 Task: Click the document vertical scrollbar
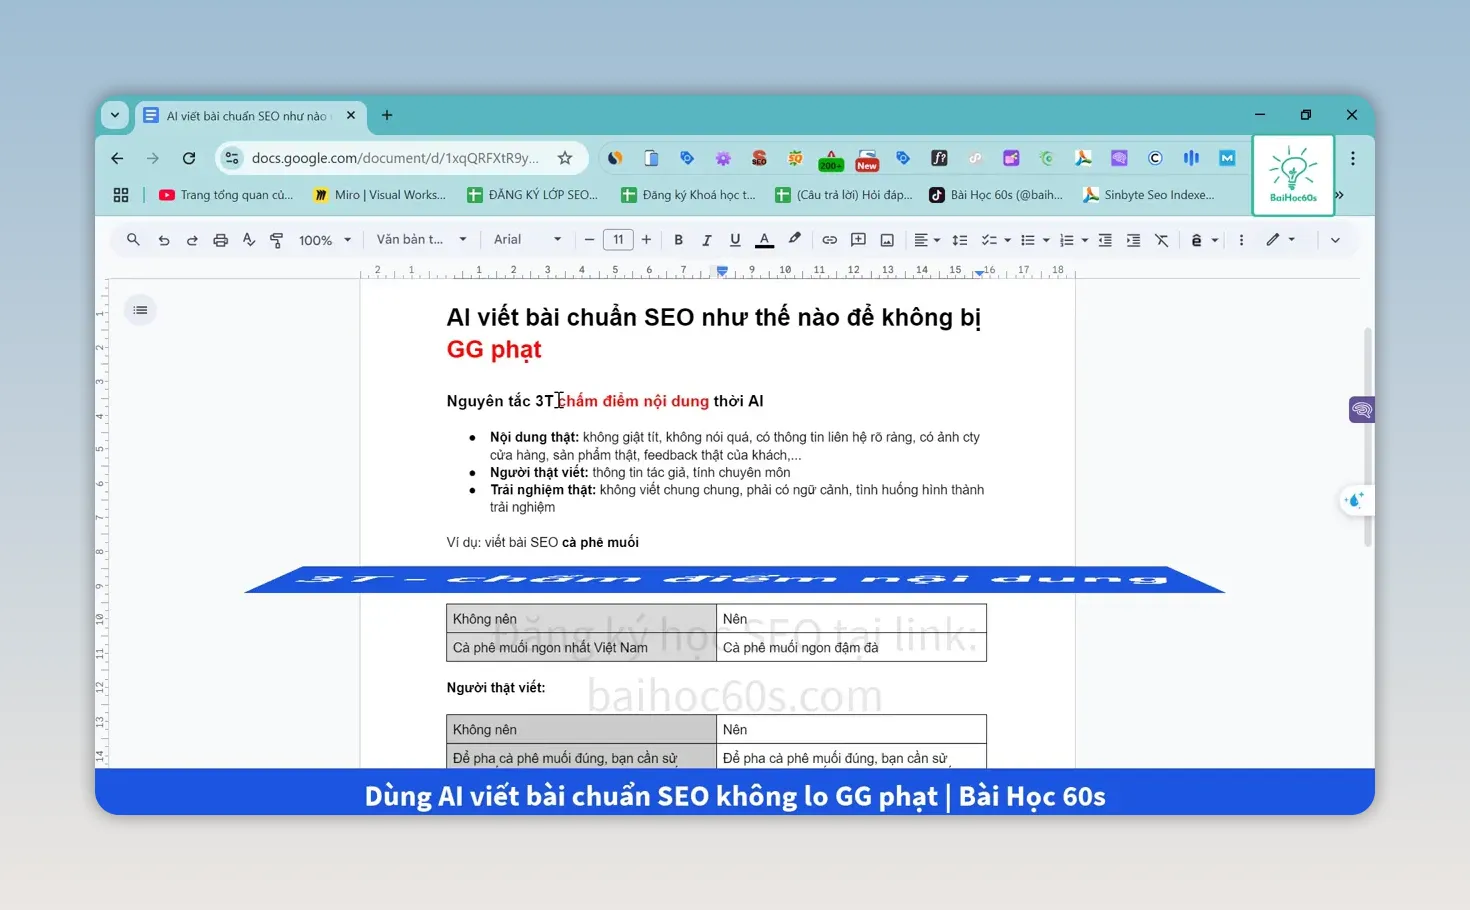coord(1367,436)
